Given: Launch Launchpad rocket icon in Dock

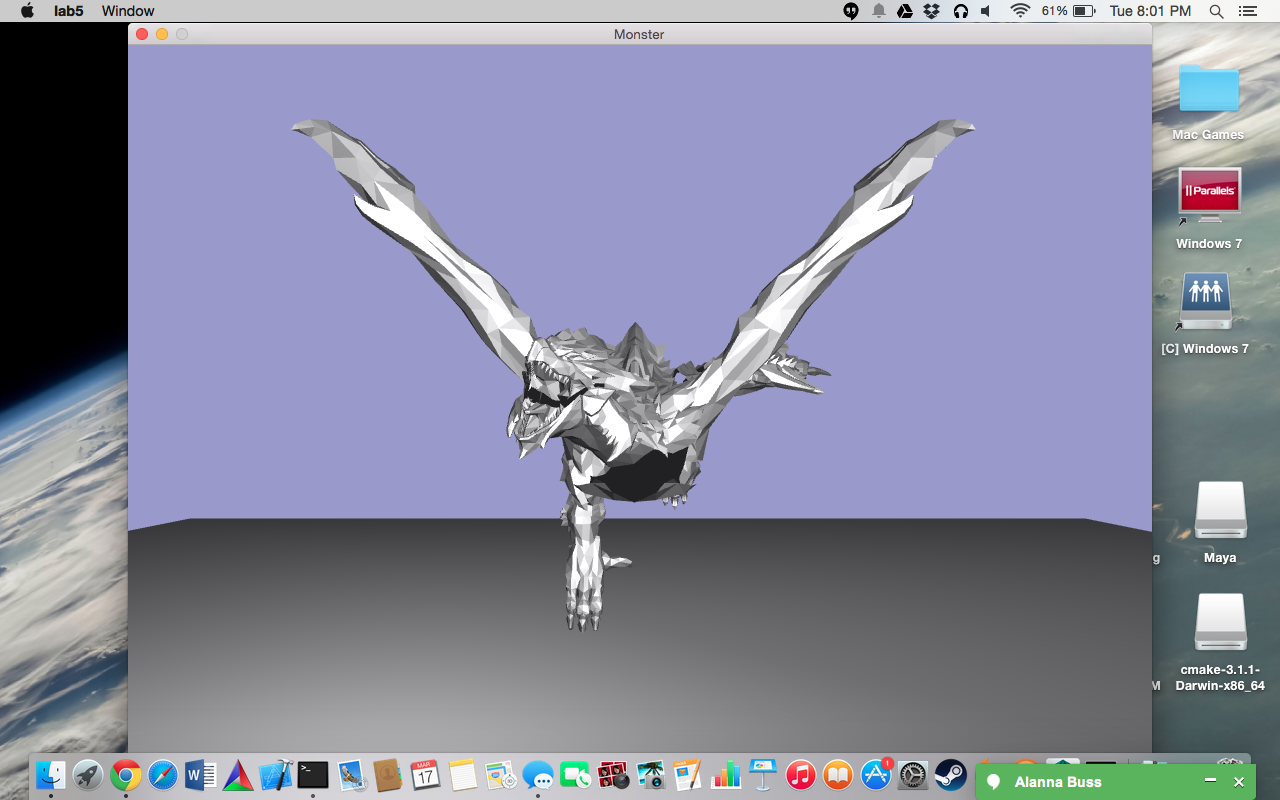Looking at the screenshot, I should [88, 775].
